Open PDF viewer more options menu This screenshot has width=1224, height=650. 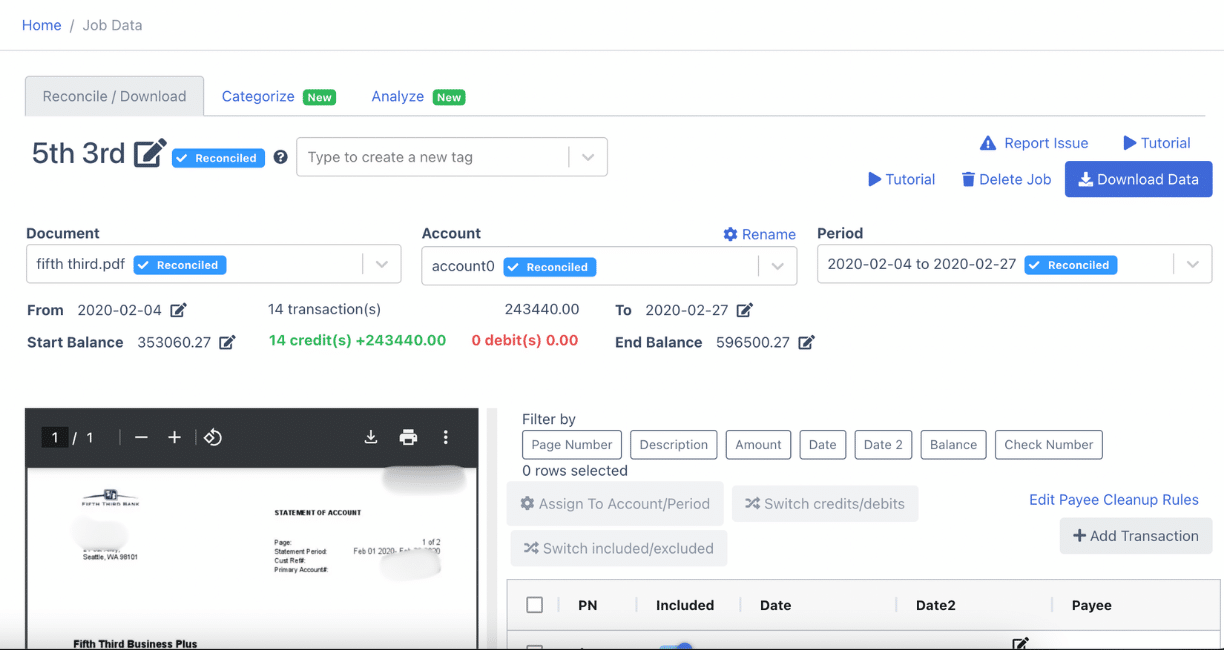(446, 437)
